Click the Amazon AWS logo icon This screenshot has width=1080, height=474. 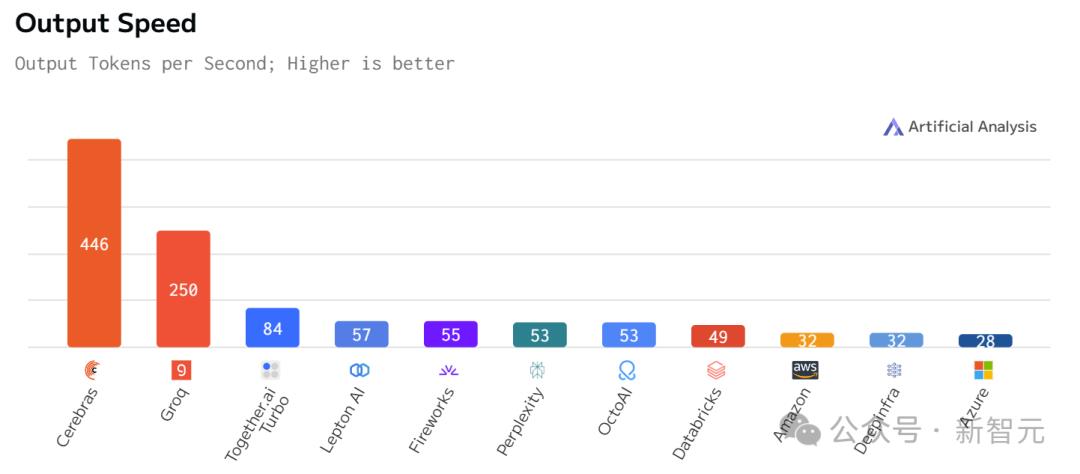coord(805,370)
